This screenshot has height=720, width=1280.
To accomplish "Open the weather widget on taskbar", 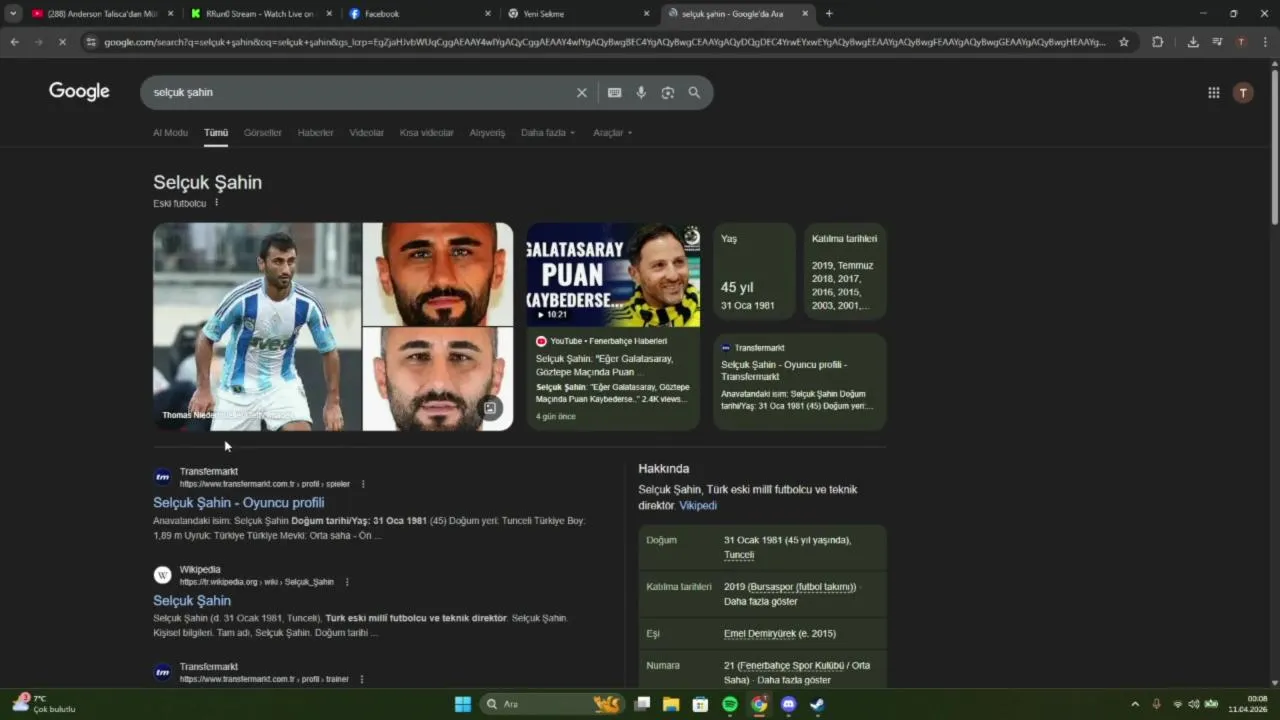I will [43, 704].
